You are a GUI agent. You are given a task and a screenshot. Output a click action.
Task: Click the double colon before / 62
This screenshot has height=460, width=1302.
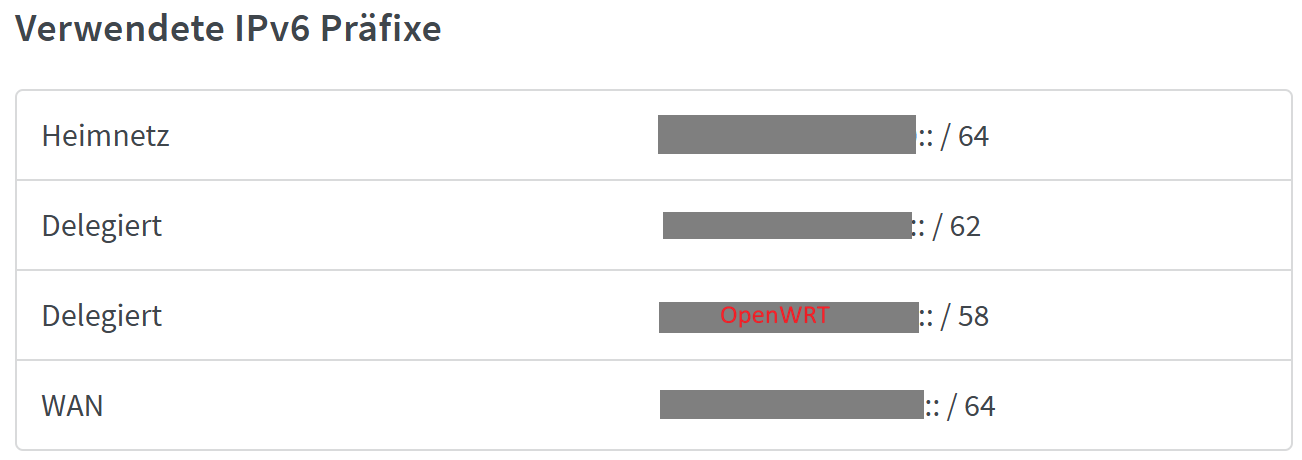coord(918,227)
